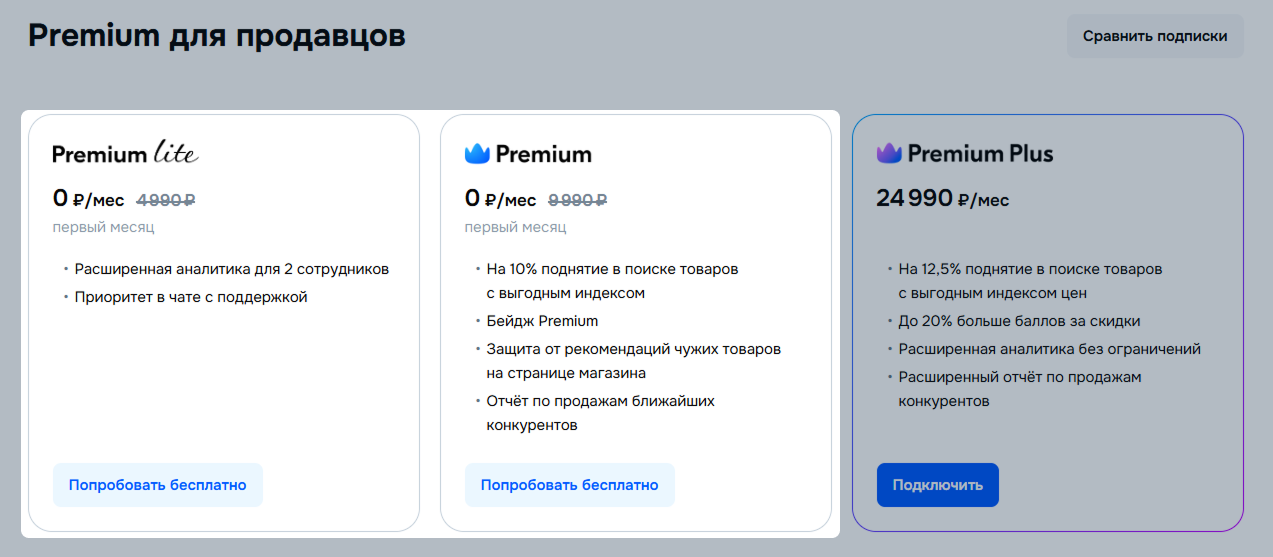This screenshot has width=1273, height=557.
Task: Click Расширенная аналитика без ограничений item
Action: pyautogui.click(x=1050, y=349)
